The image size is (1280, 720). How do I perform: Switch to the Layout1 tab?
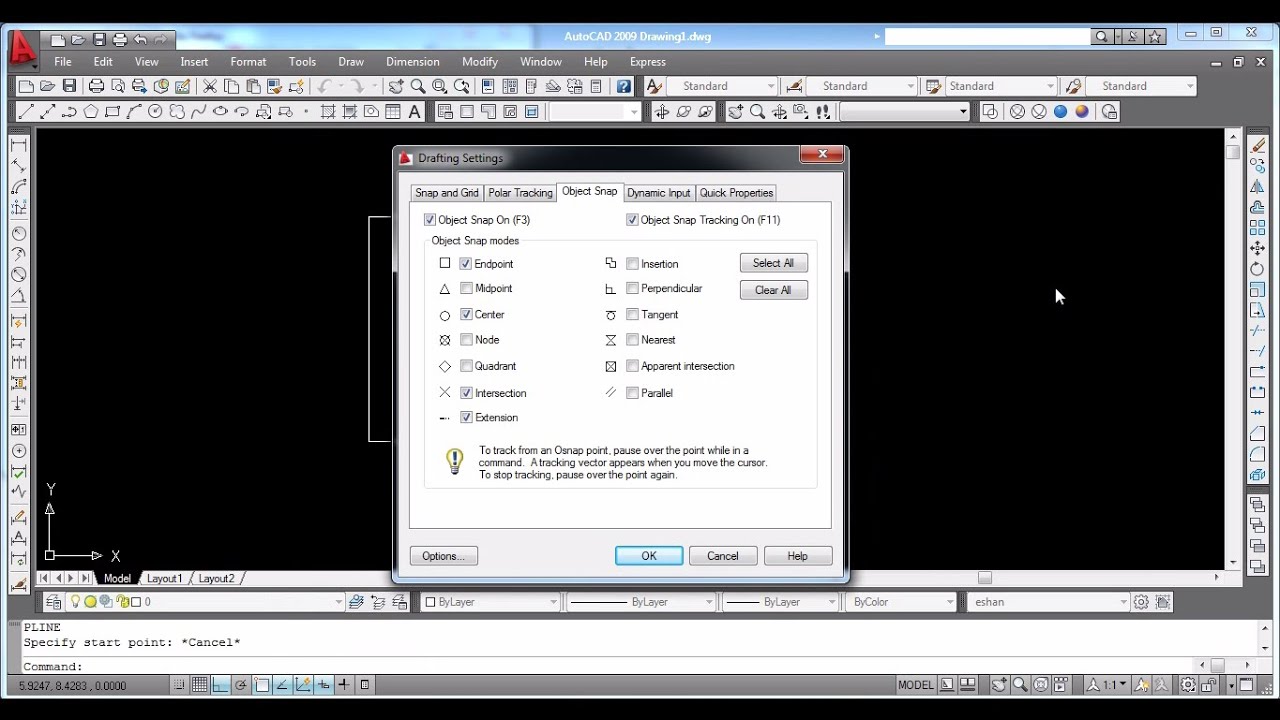point(164,578)
